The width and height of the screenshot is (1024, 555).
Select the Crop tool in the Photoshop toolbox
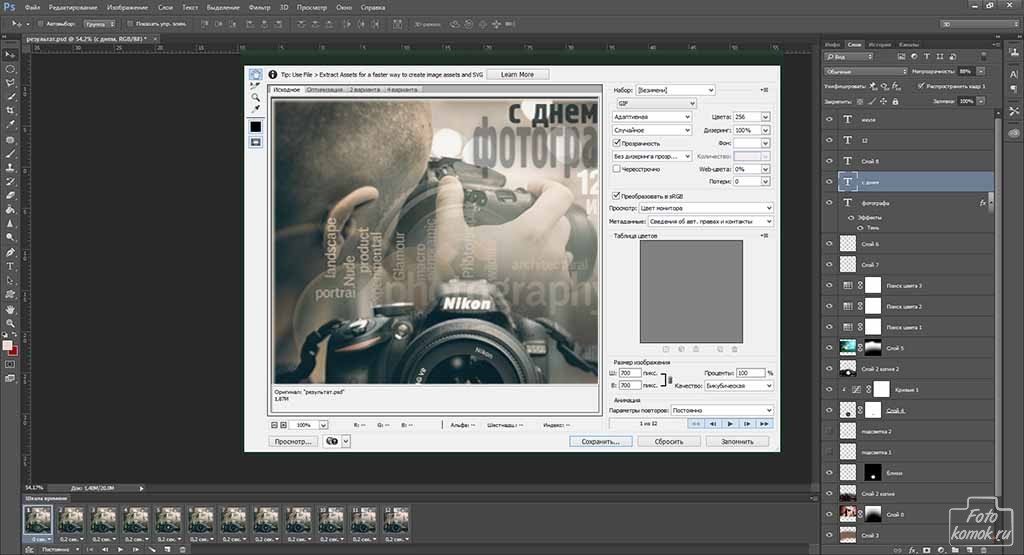10,110
